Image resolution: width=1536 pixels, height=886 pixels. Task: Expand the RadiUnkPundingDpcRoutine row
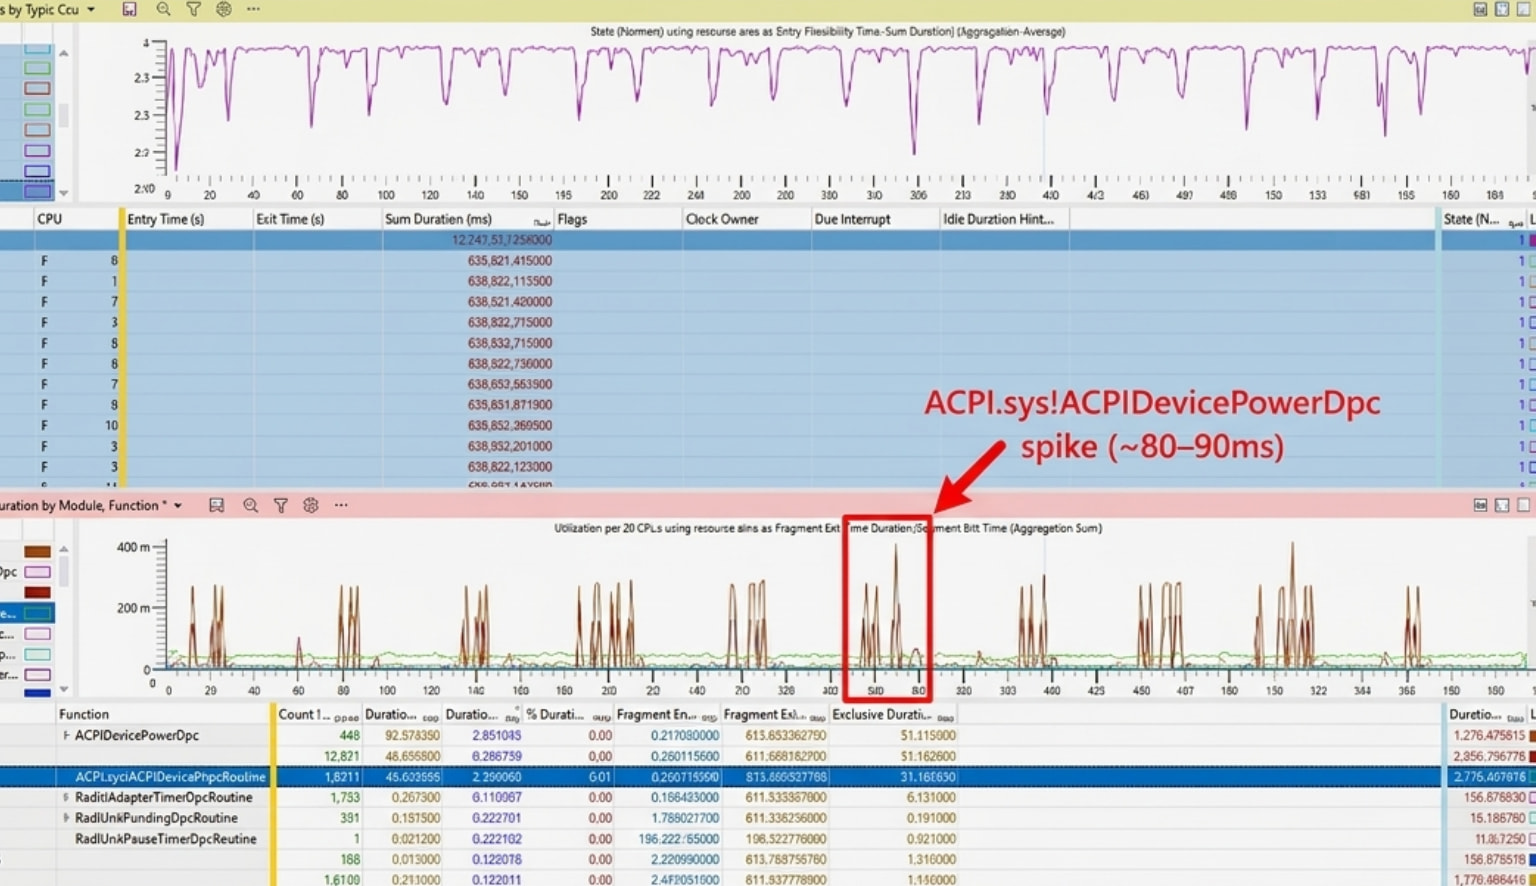tap(67, 818)
